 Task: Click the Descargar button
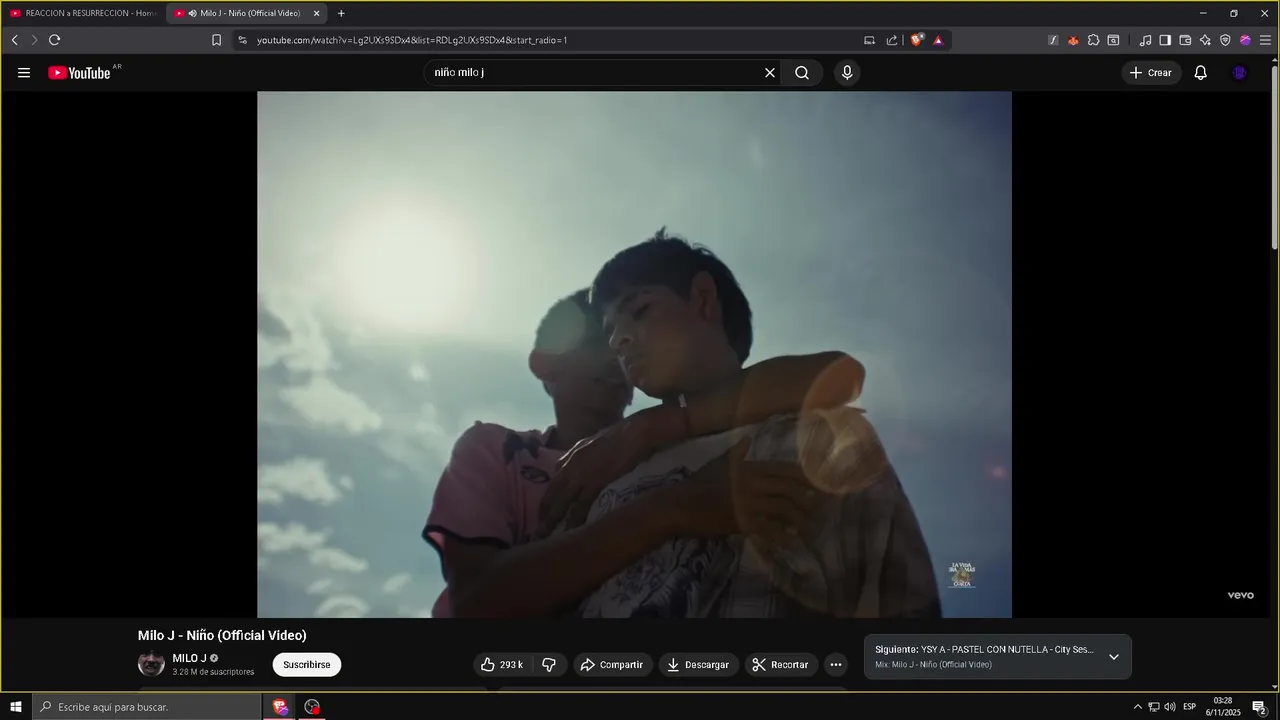click(x=698, y=665)
